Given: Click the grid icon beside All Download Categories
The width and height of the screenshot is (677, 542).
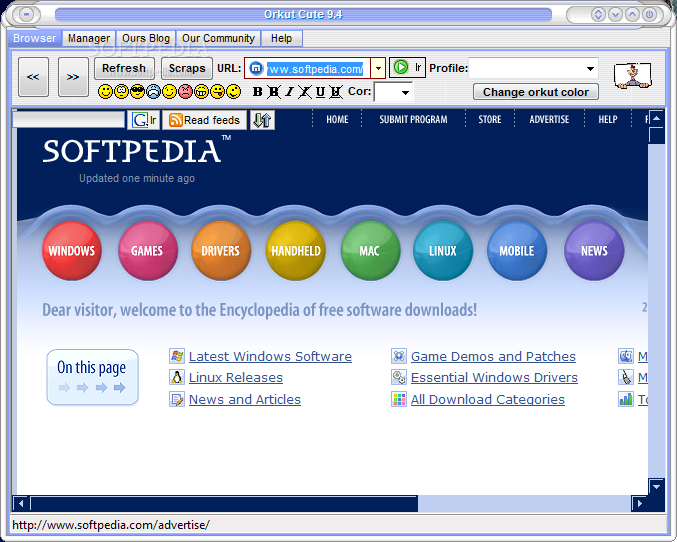Looking at the screenshot, I should click(399, 399).
